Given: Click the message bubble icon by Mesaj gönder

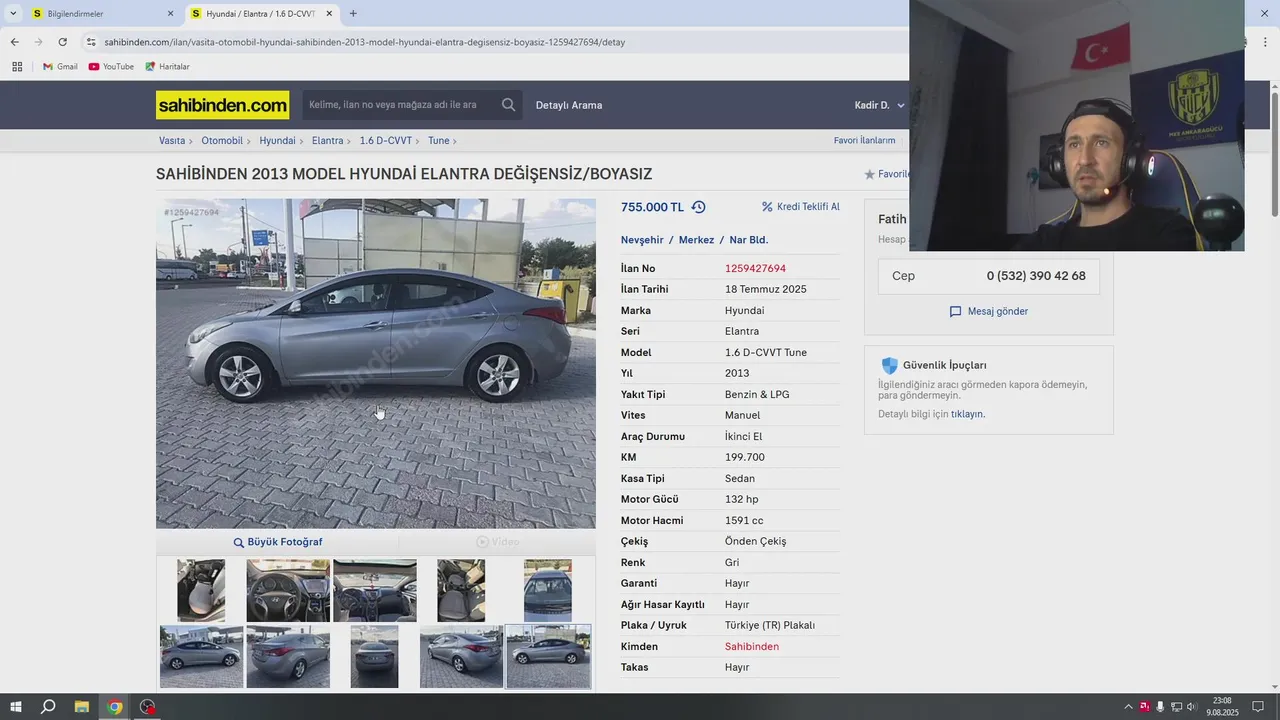Looking at the screenshot, I should pos(955,312).
